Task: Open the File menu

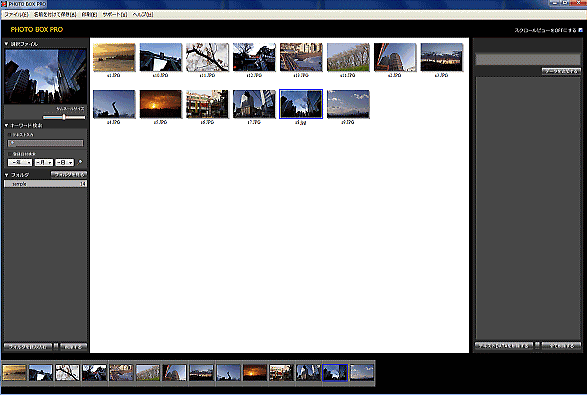Action: point(16,15)
